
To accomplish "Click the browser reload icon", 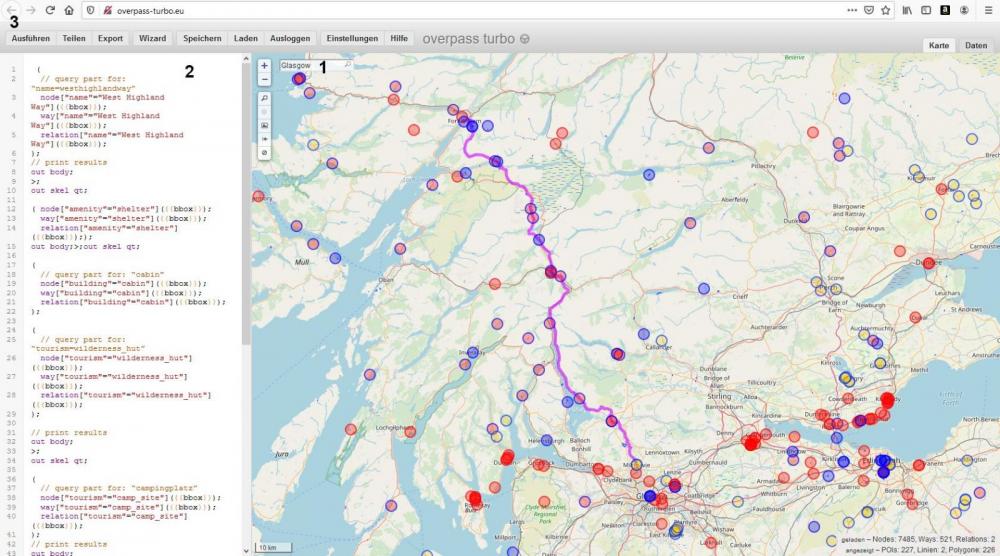I will (x=50, y=10).
